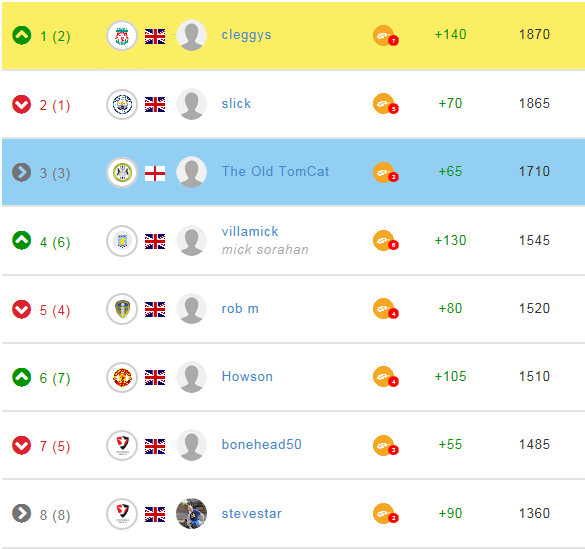Click the grey no-change arrow beside rank 3

(22, 172)
